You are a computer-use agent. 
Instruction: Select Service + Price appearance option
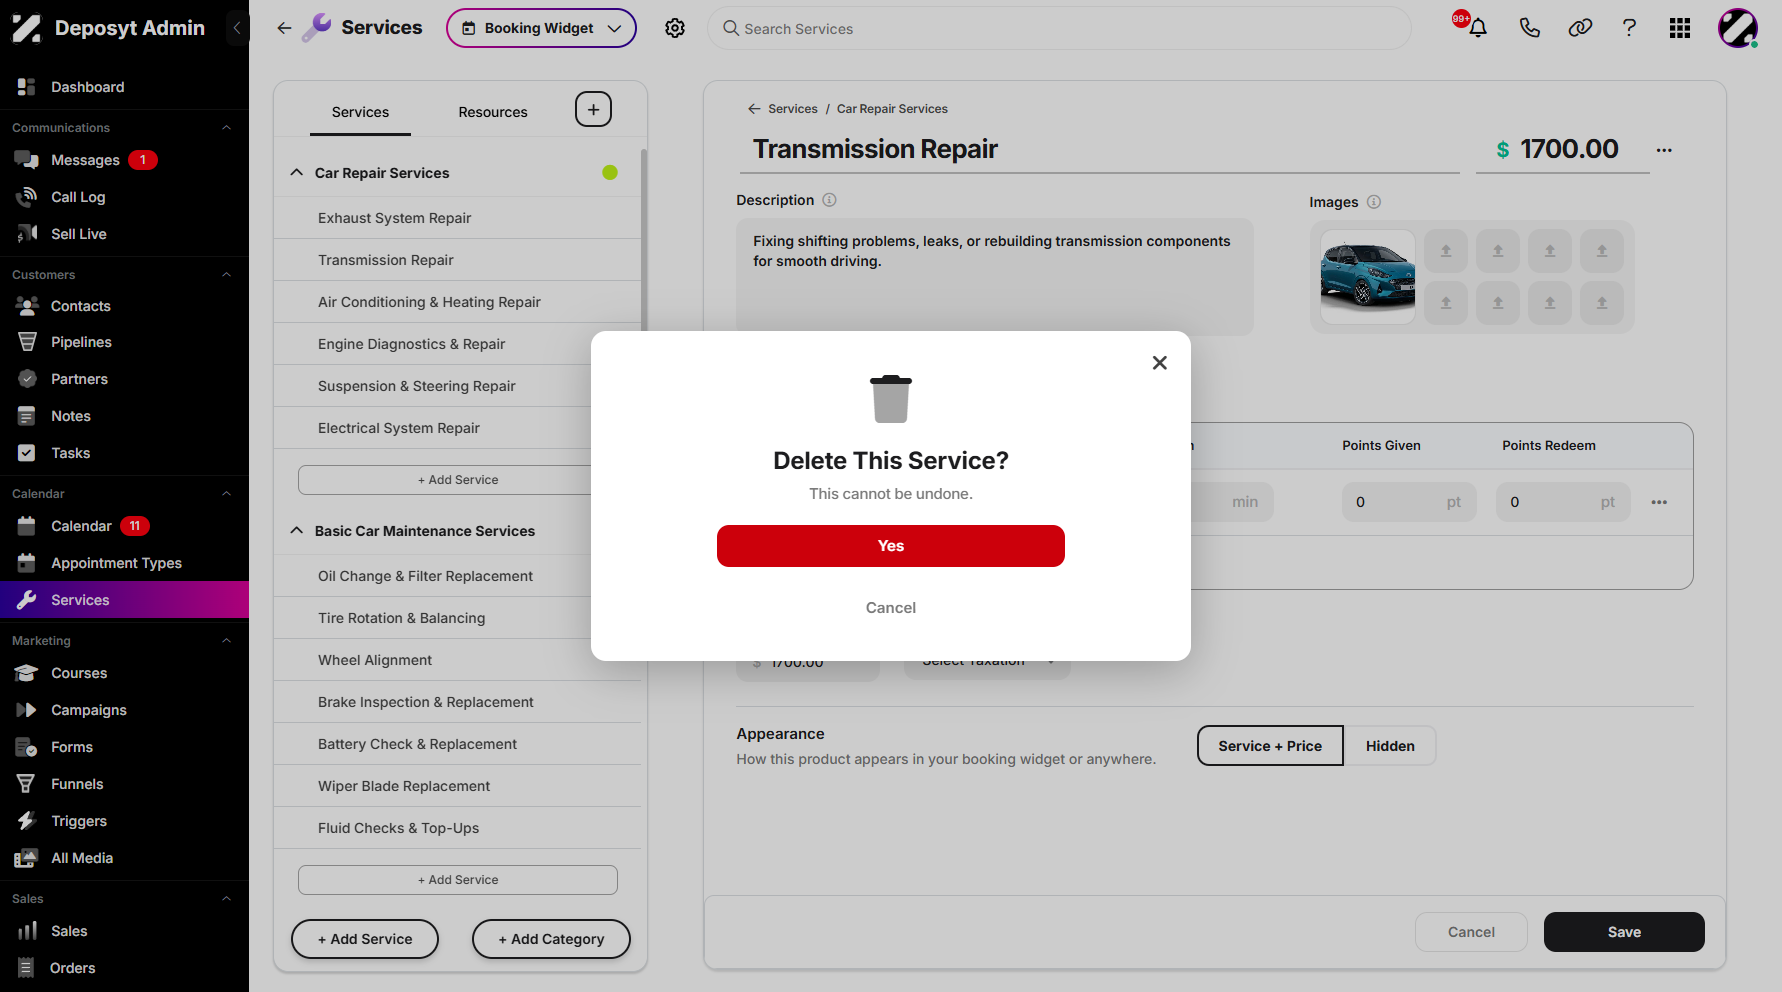click(x=1270, y=746)
